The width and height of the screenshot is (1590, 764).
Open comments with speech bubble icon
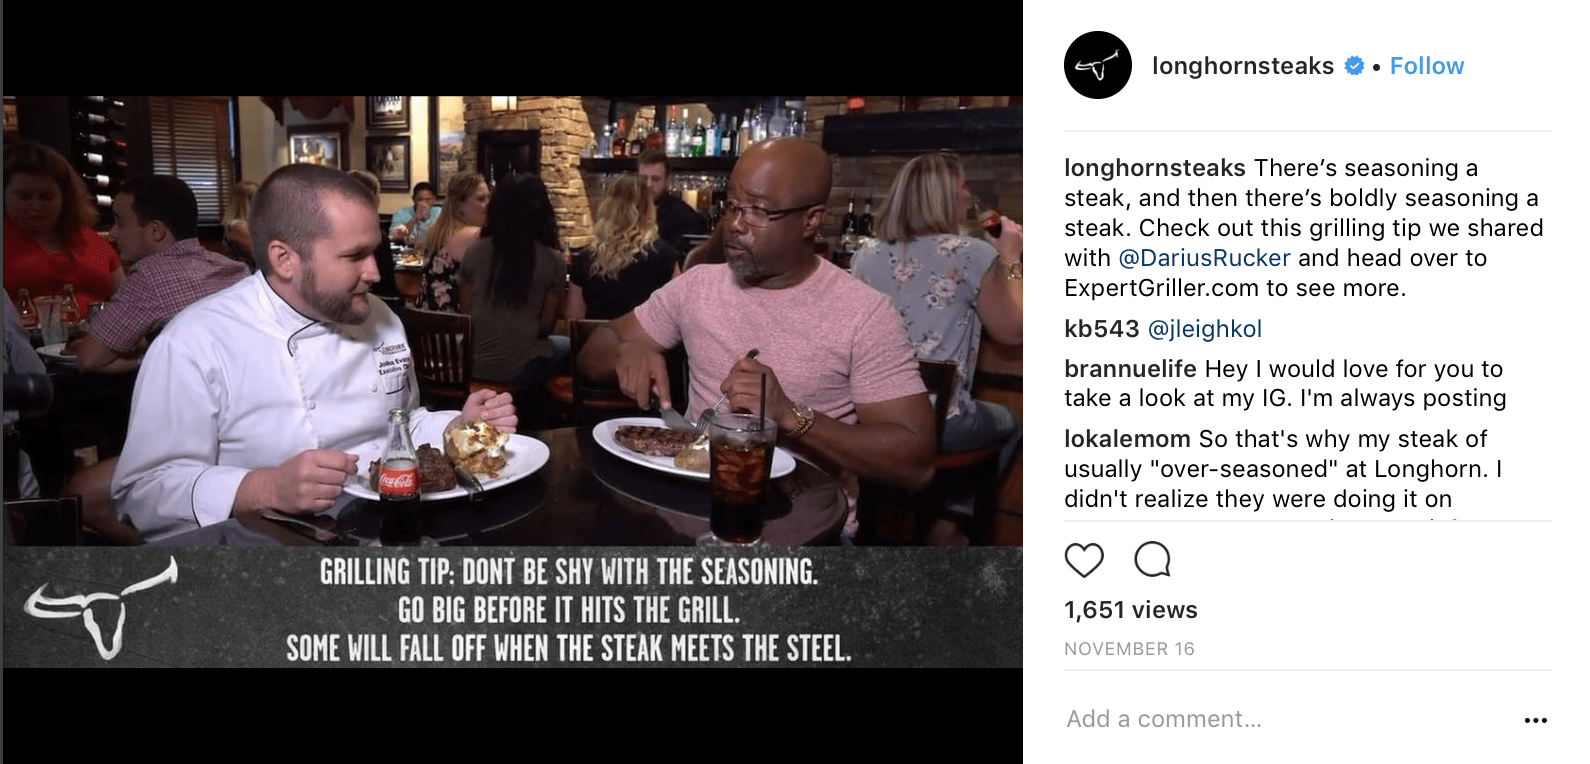pos(1152,560)
